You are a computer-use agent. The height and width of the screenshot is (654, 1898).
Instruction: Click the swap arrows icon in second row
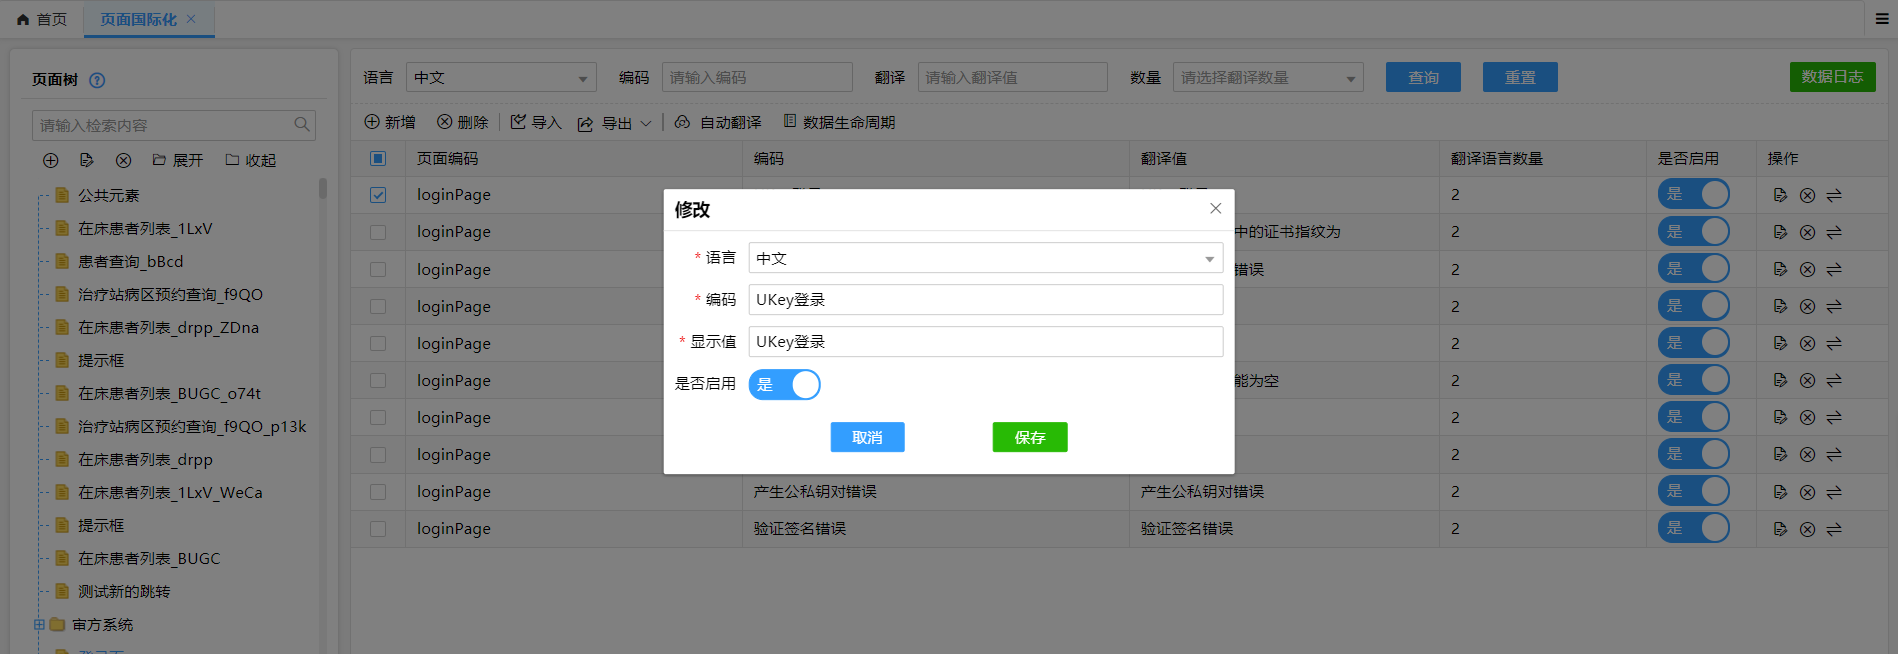tap(1834, 232)
